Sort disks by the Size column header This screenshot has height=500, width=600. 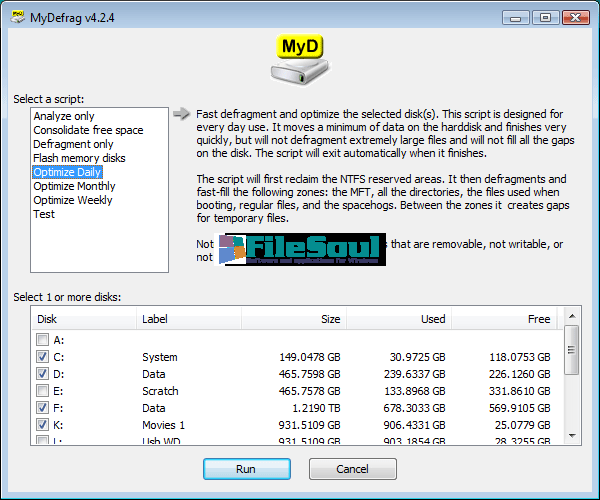click(329, 319)
